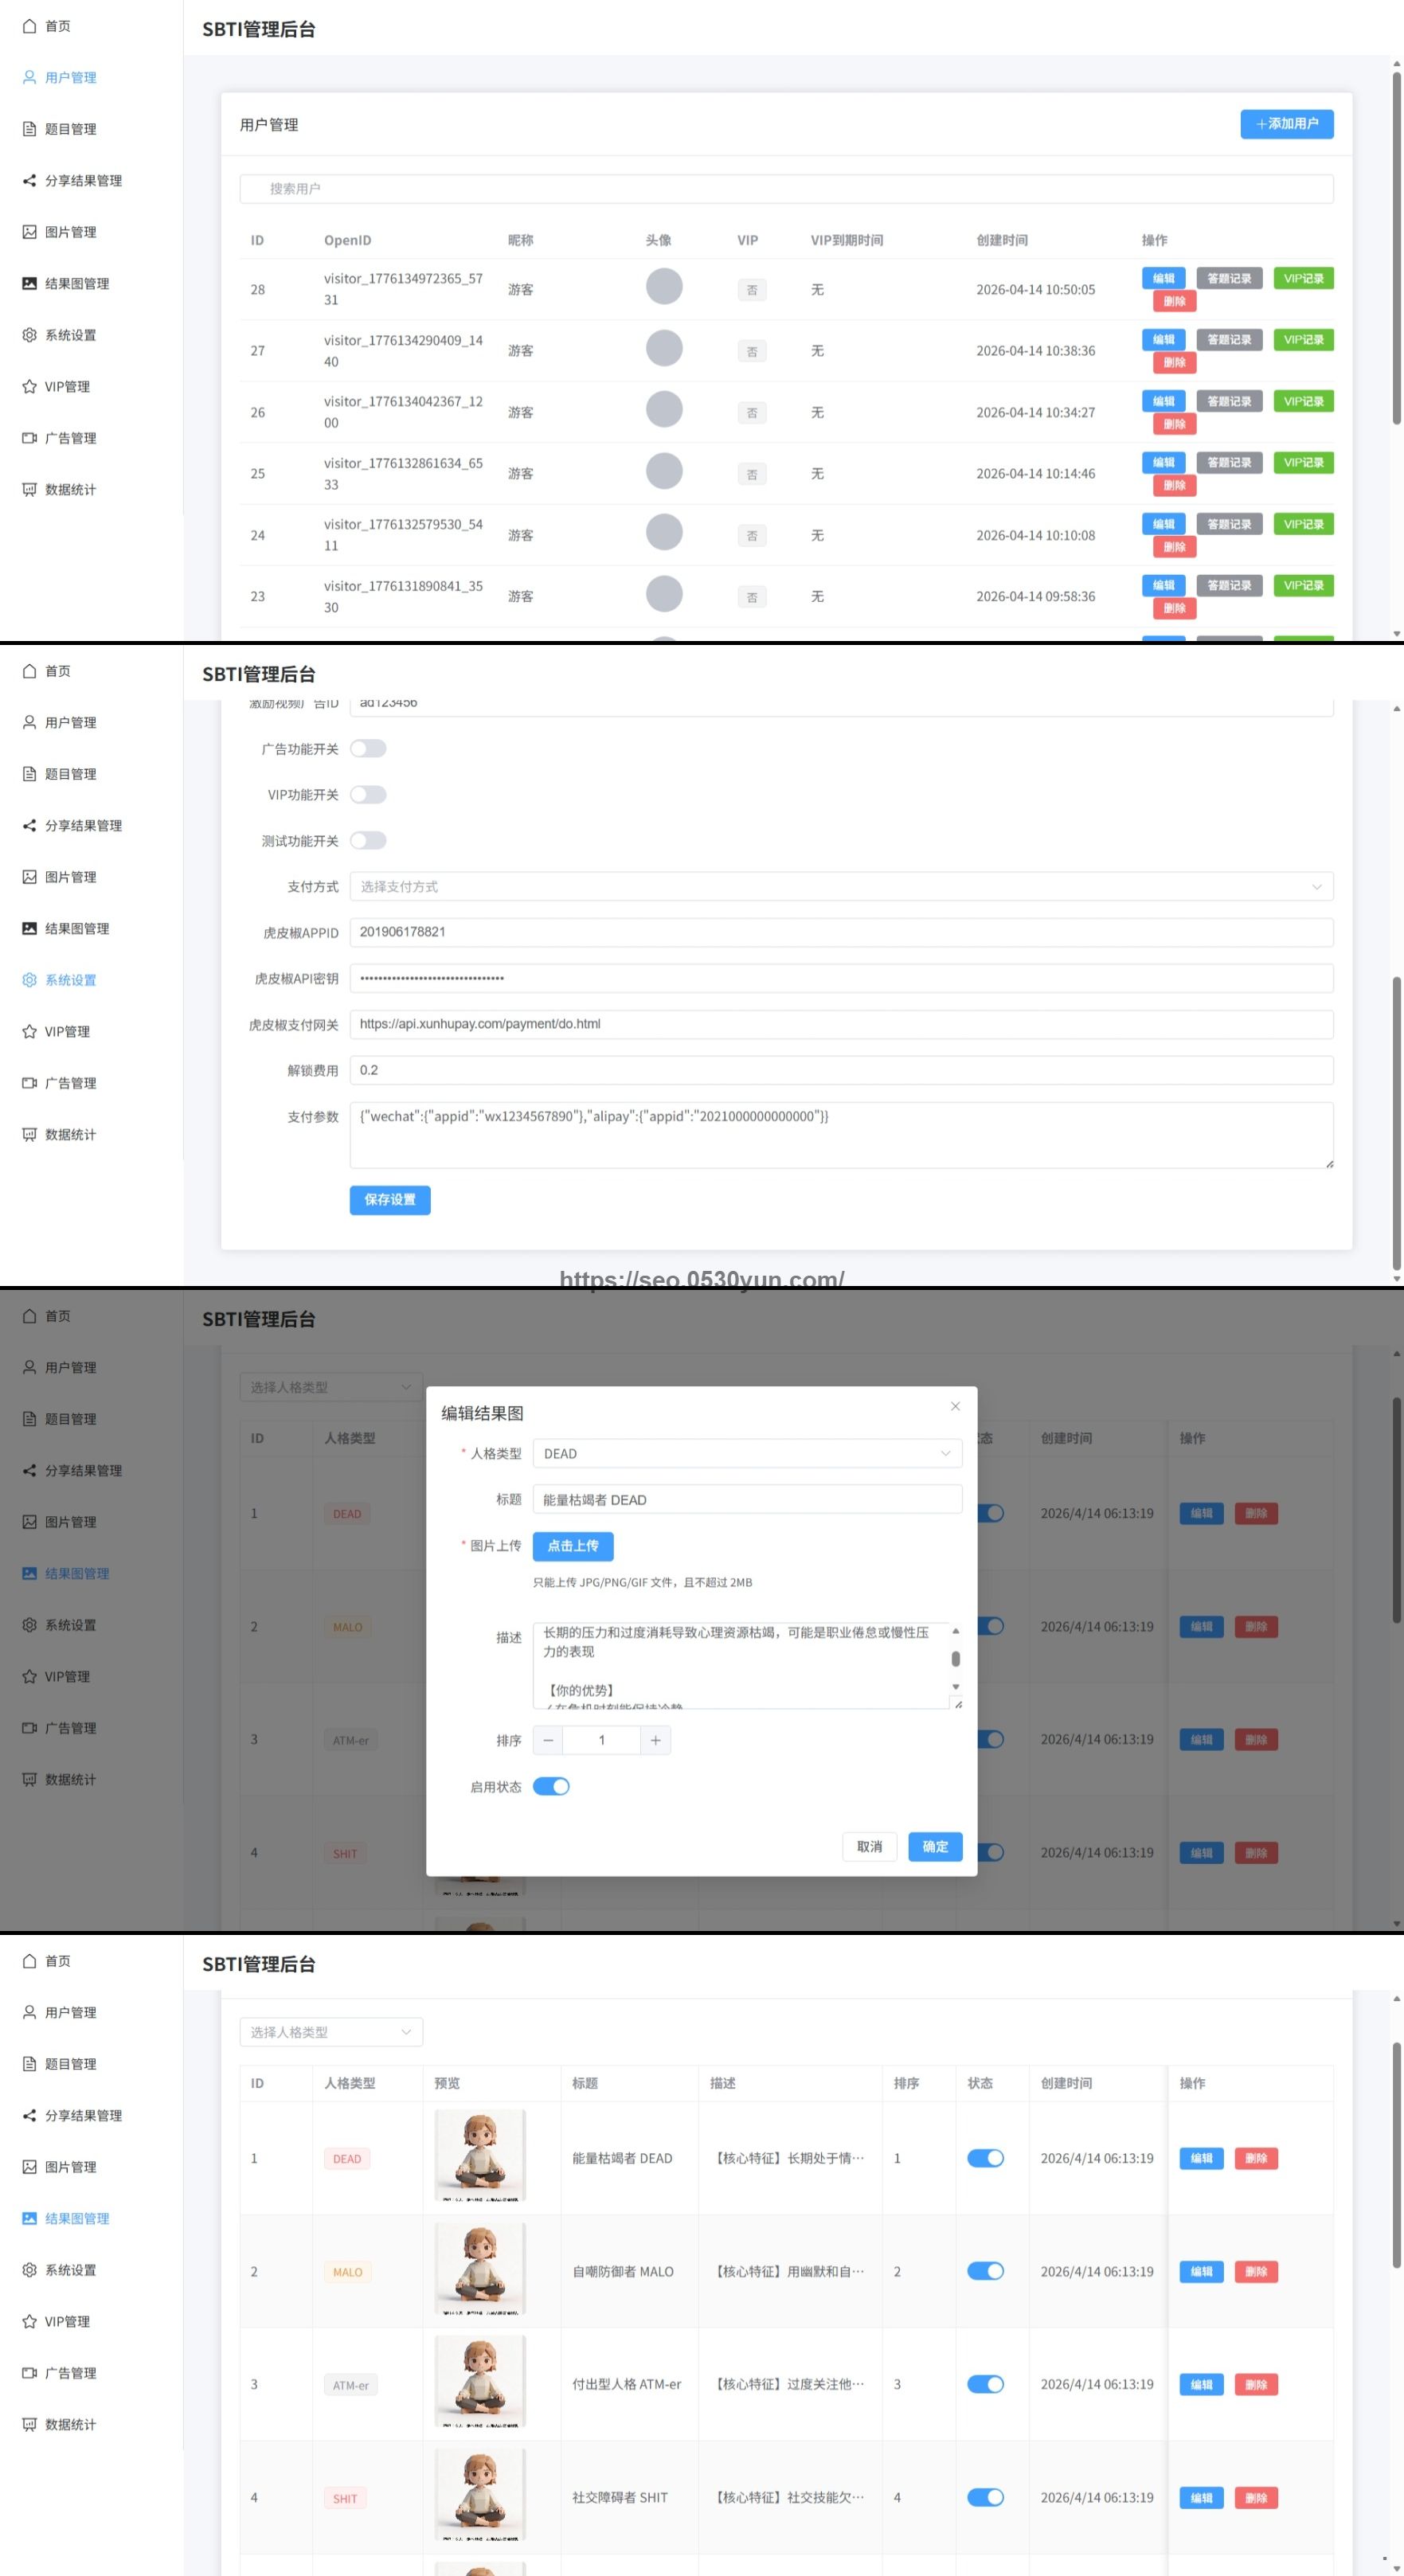Click 分享结果管理 share icon on user list screen
Image resolution: width=1404 pixels, height=2576 pixels.
tap(30, 181)
